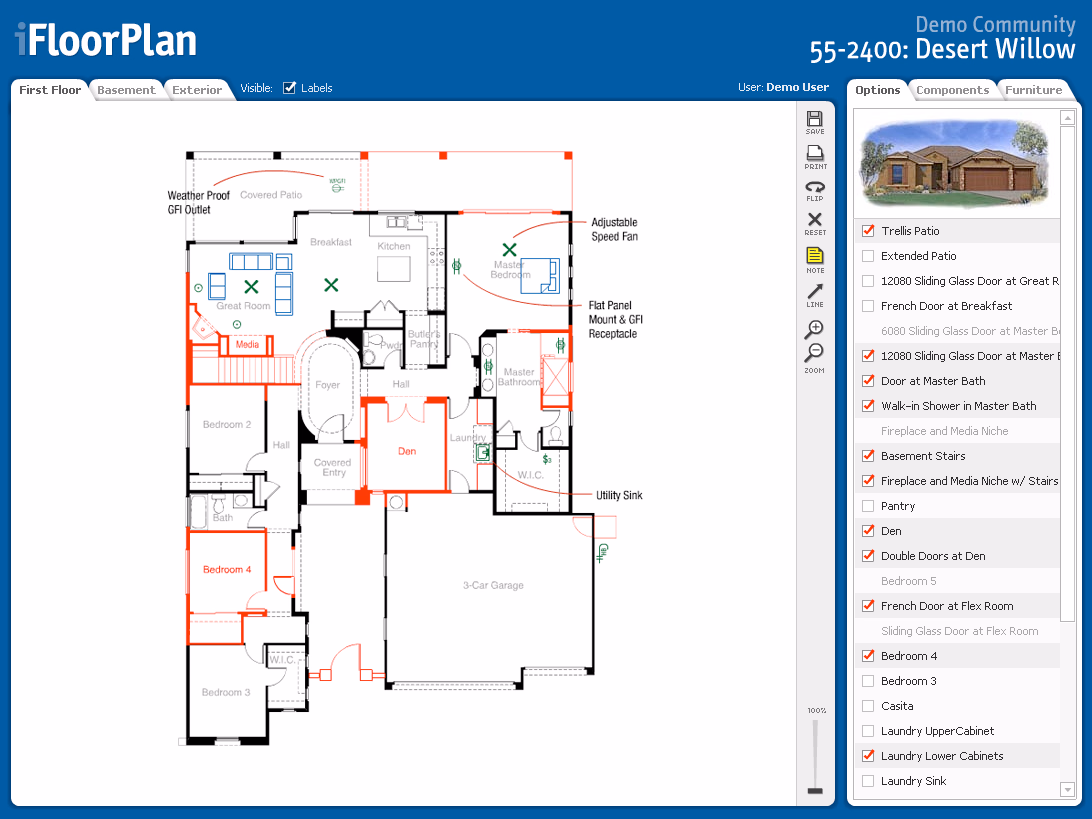Check the Laundry Sink option
Screen dimensions: 1092x819
(x=868, y=781)
